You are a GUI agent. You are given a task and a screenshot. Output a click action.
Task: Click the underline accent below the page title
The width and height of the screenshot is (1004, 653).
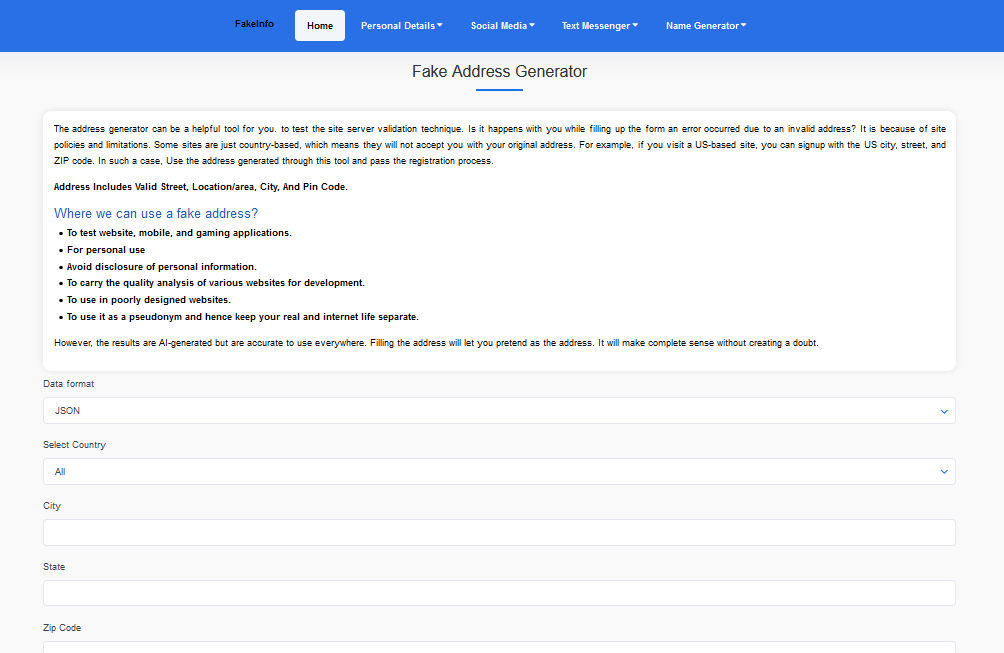(499, 90)
